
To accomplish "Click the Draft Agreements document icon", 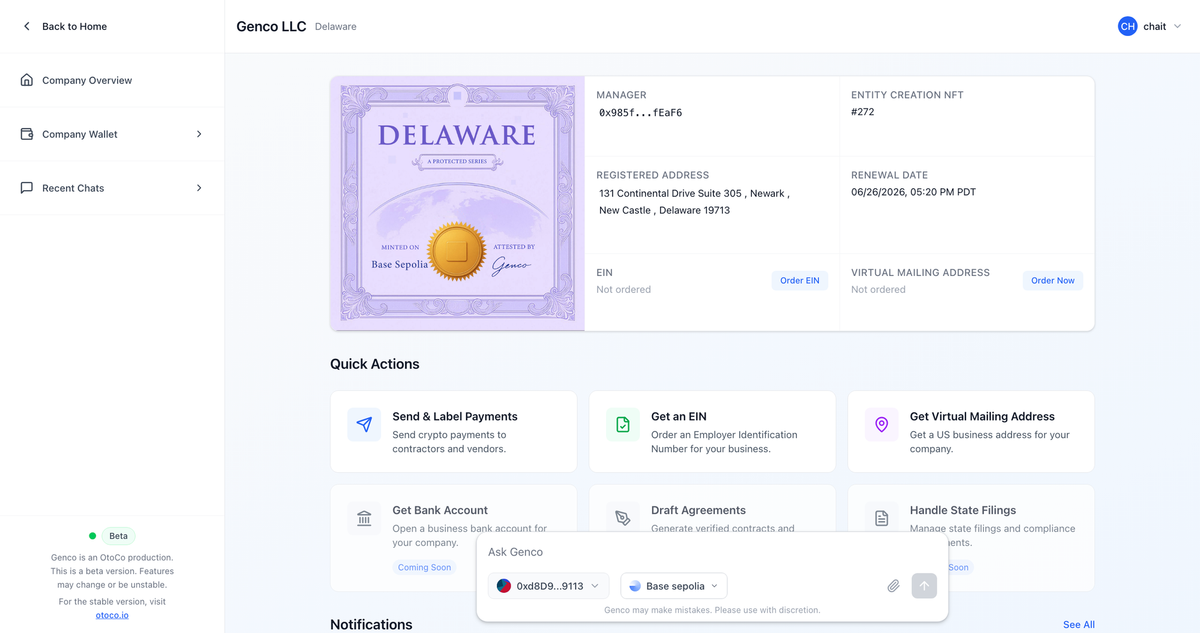I will pyautogui.click(x=622, y=518).
